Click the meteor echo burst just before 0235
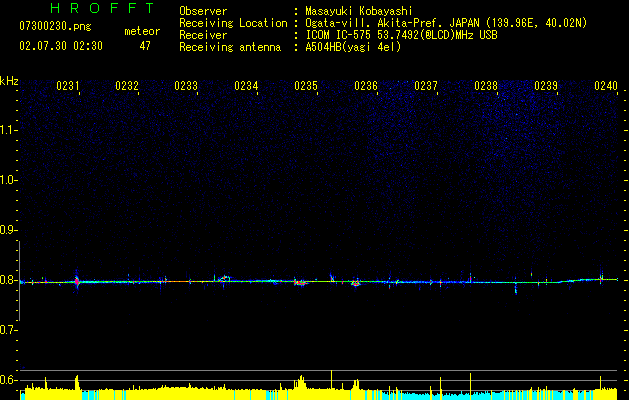Image resolution: width=629 pixels, height=400 pixels. (x=300, y=282)
